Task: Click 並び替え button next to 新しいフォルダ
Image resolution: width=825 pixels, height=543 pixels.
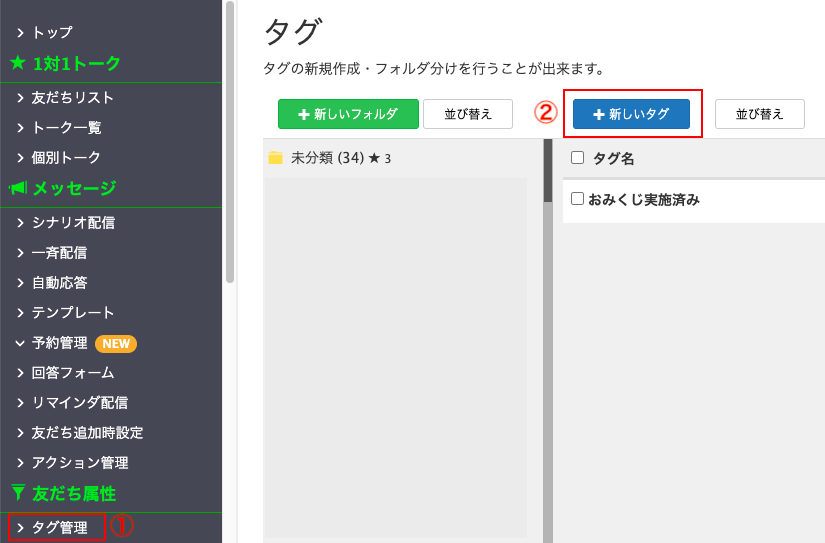Action: click(x=468, y=114)
